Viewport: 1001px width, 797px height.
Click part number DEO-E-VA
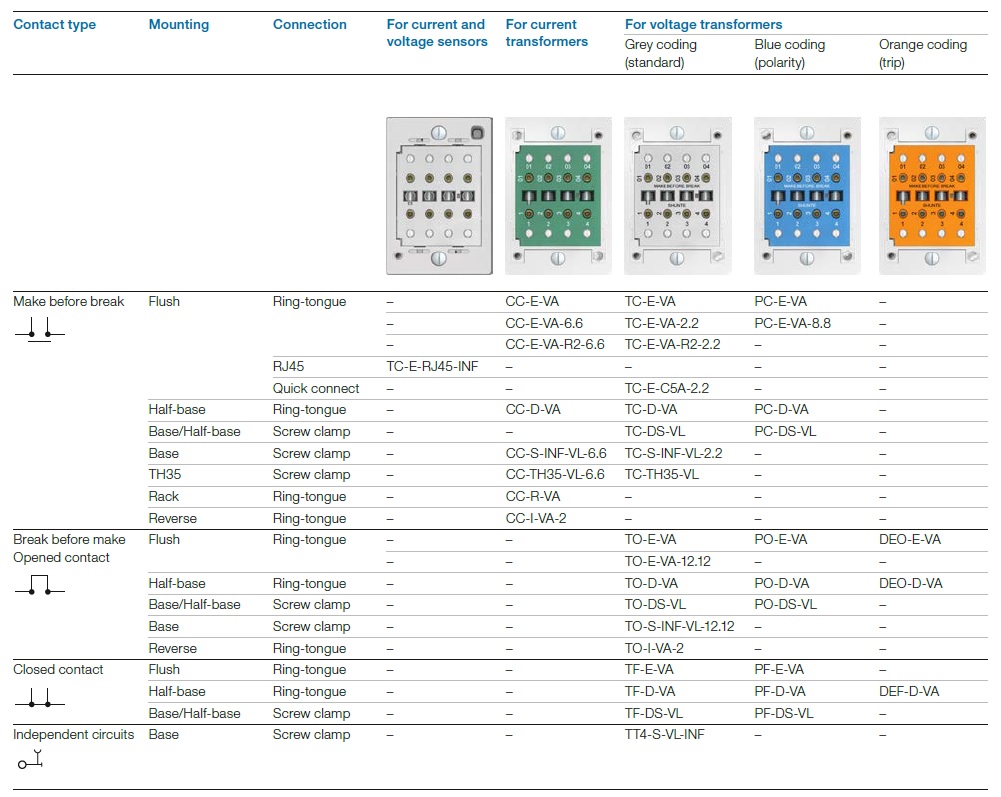point(910,540)
